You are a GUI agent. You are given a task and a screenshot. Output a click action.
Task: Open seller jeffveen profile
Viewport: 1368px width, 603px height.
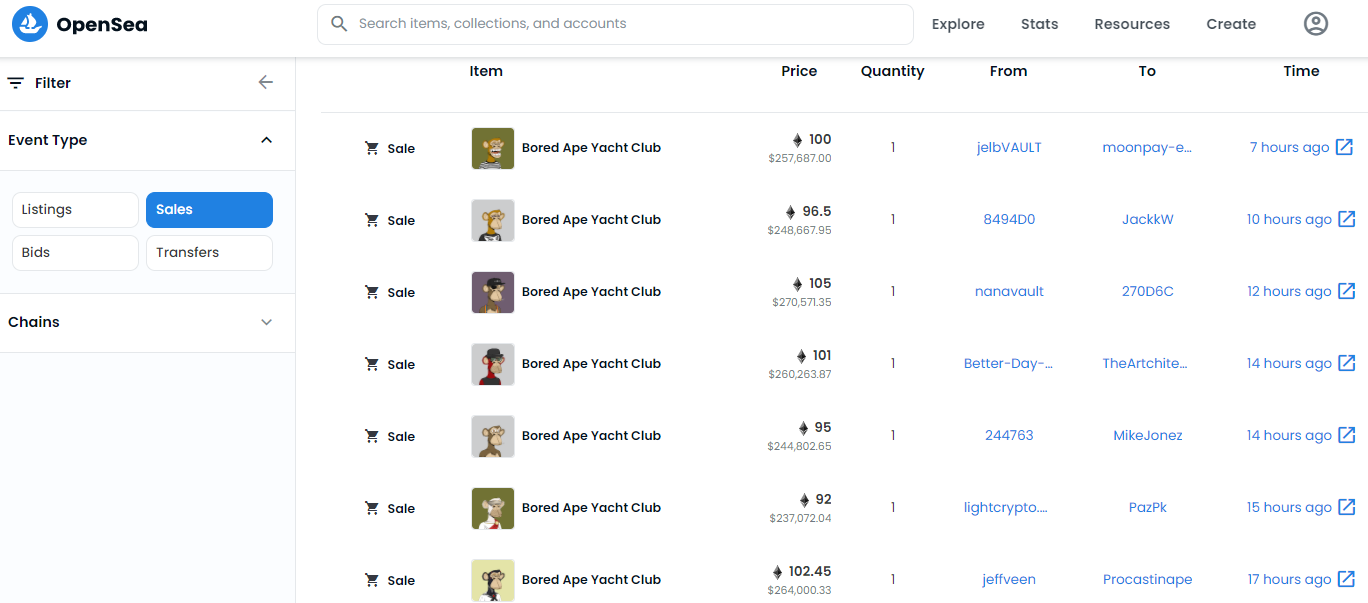click(1009, 579)
